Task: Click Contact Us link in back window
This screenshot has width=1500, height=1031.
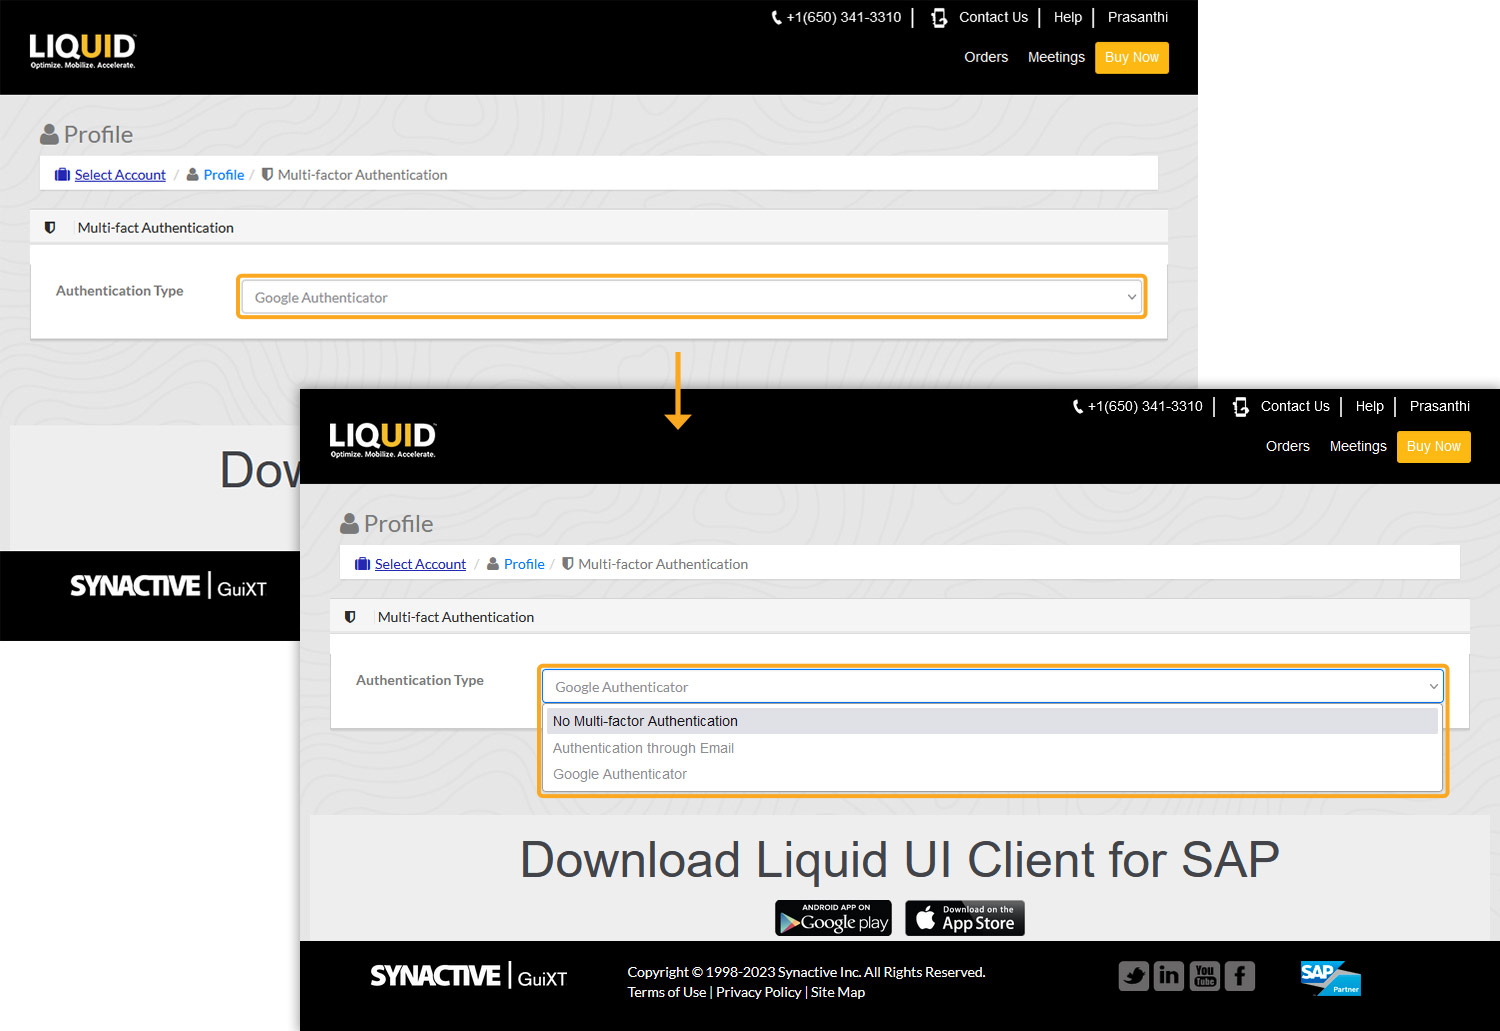Action: (x=993, y=17)
